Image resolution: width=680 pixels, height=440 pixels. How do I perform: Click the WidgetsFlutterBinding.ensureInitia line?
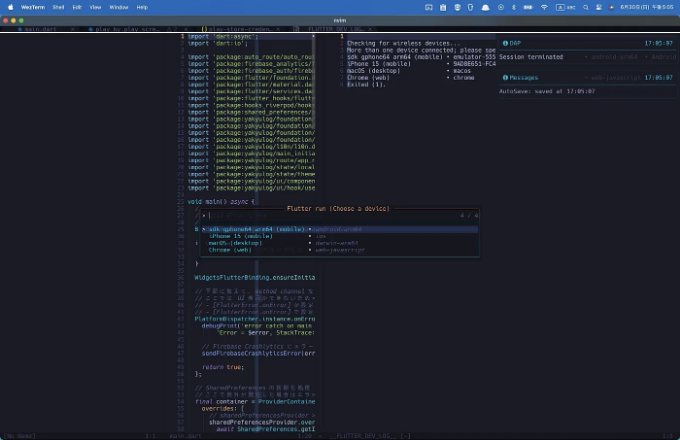pyautogui.click(x=255, y=277)
